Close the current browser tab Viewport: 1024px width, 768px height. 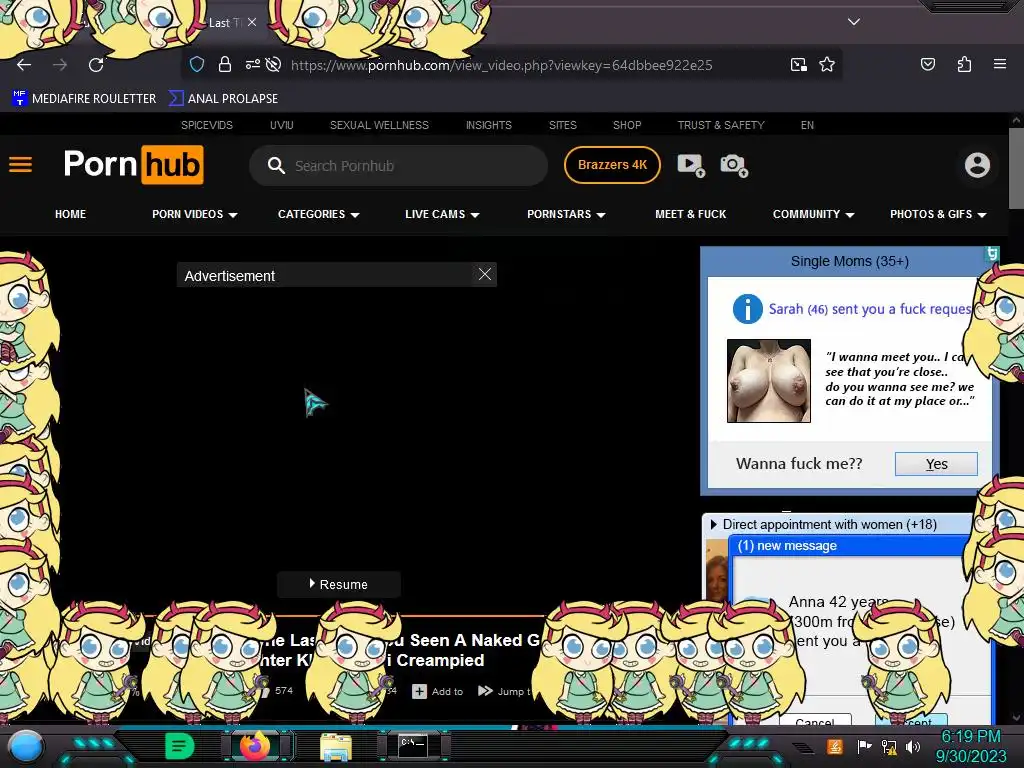251,22
